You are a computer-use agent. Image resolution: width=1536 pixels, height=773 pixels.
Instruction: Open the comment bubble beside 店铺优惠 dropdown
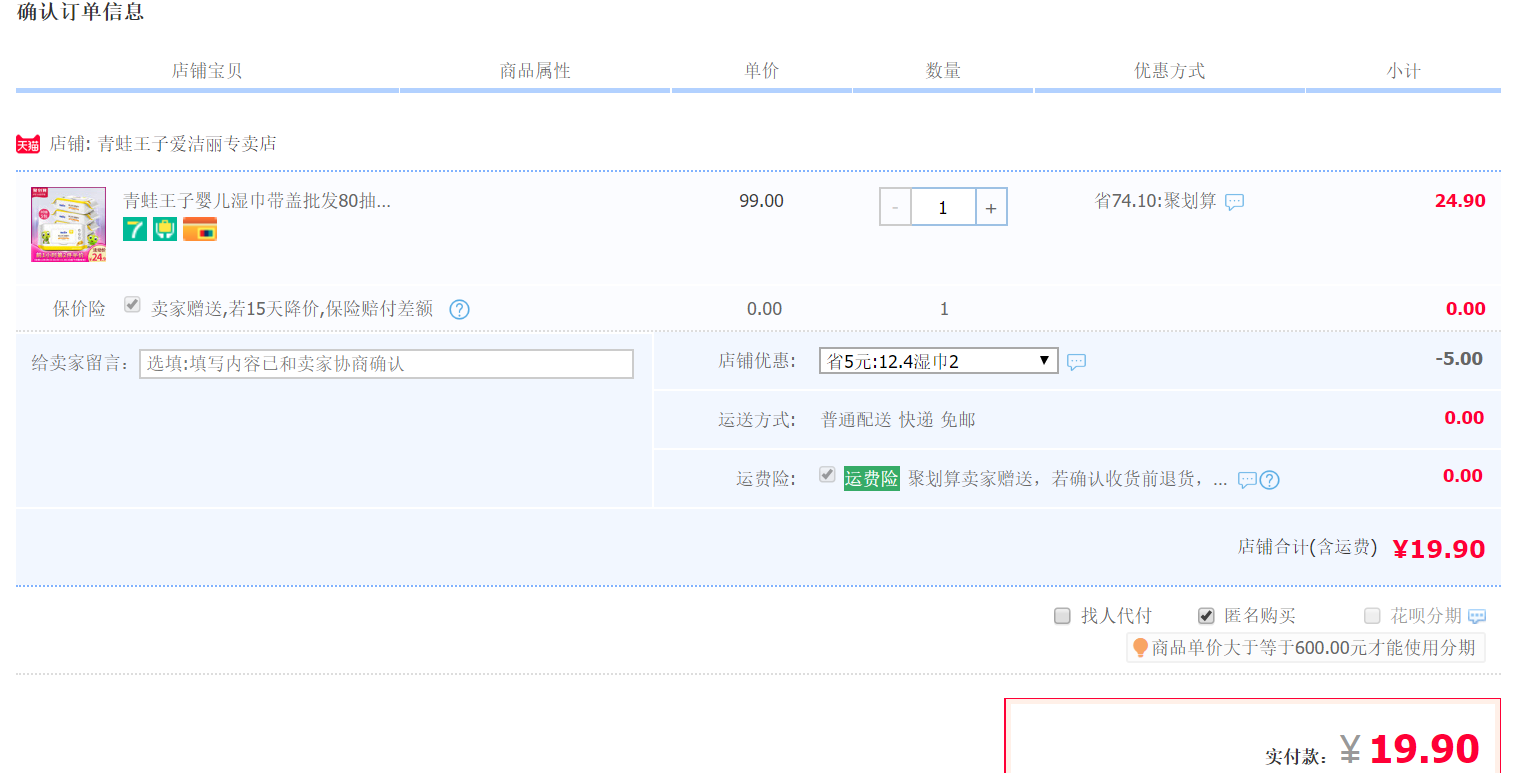click(x=1076, y=362)
